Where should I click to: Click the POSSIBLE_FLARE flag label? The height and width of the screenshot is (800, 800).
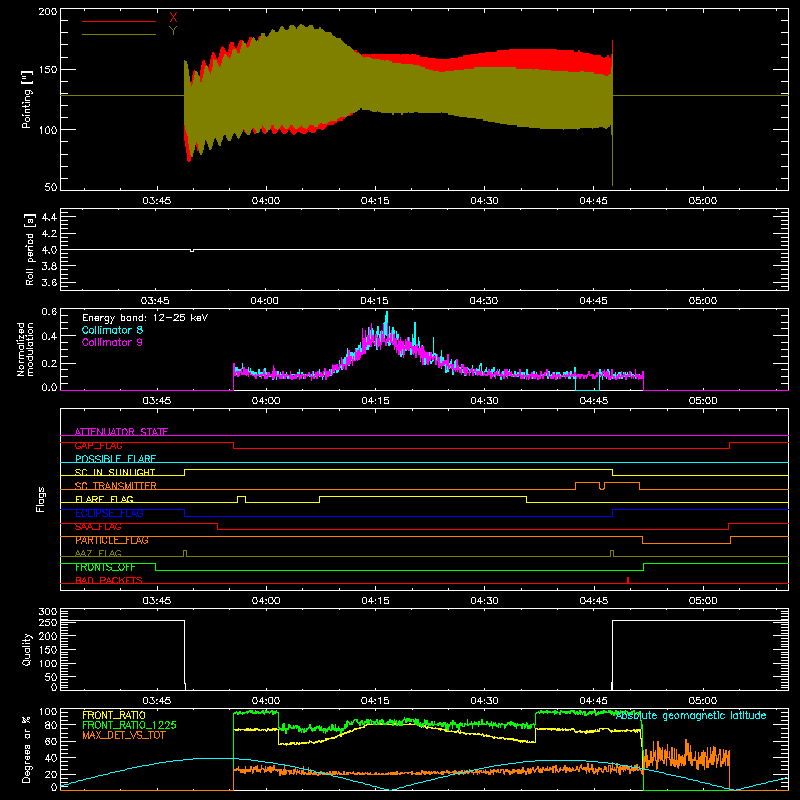(115, 459)
